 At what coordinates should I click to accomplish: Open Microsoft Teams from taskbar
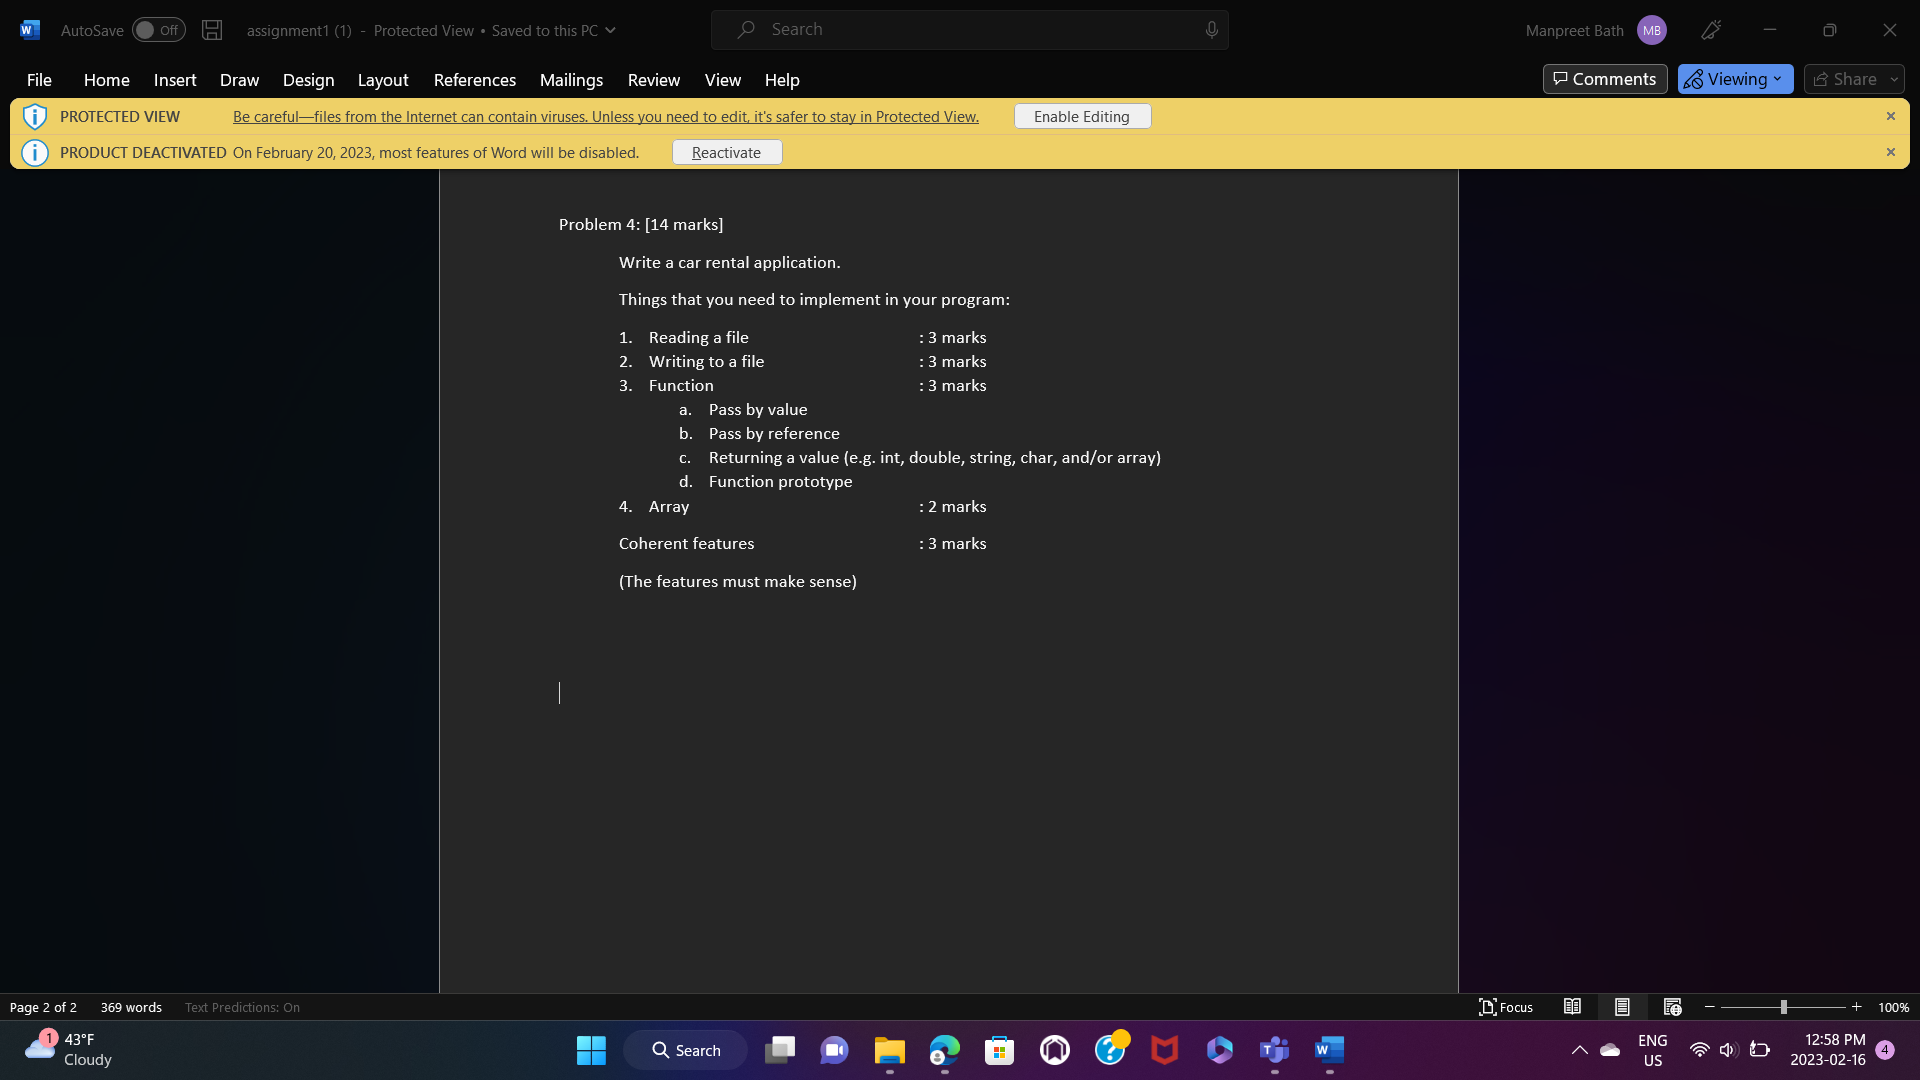[x=1274, y=1050]
